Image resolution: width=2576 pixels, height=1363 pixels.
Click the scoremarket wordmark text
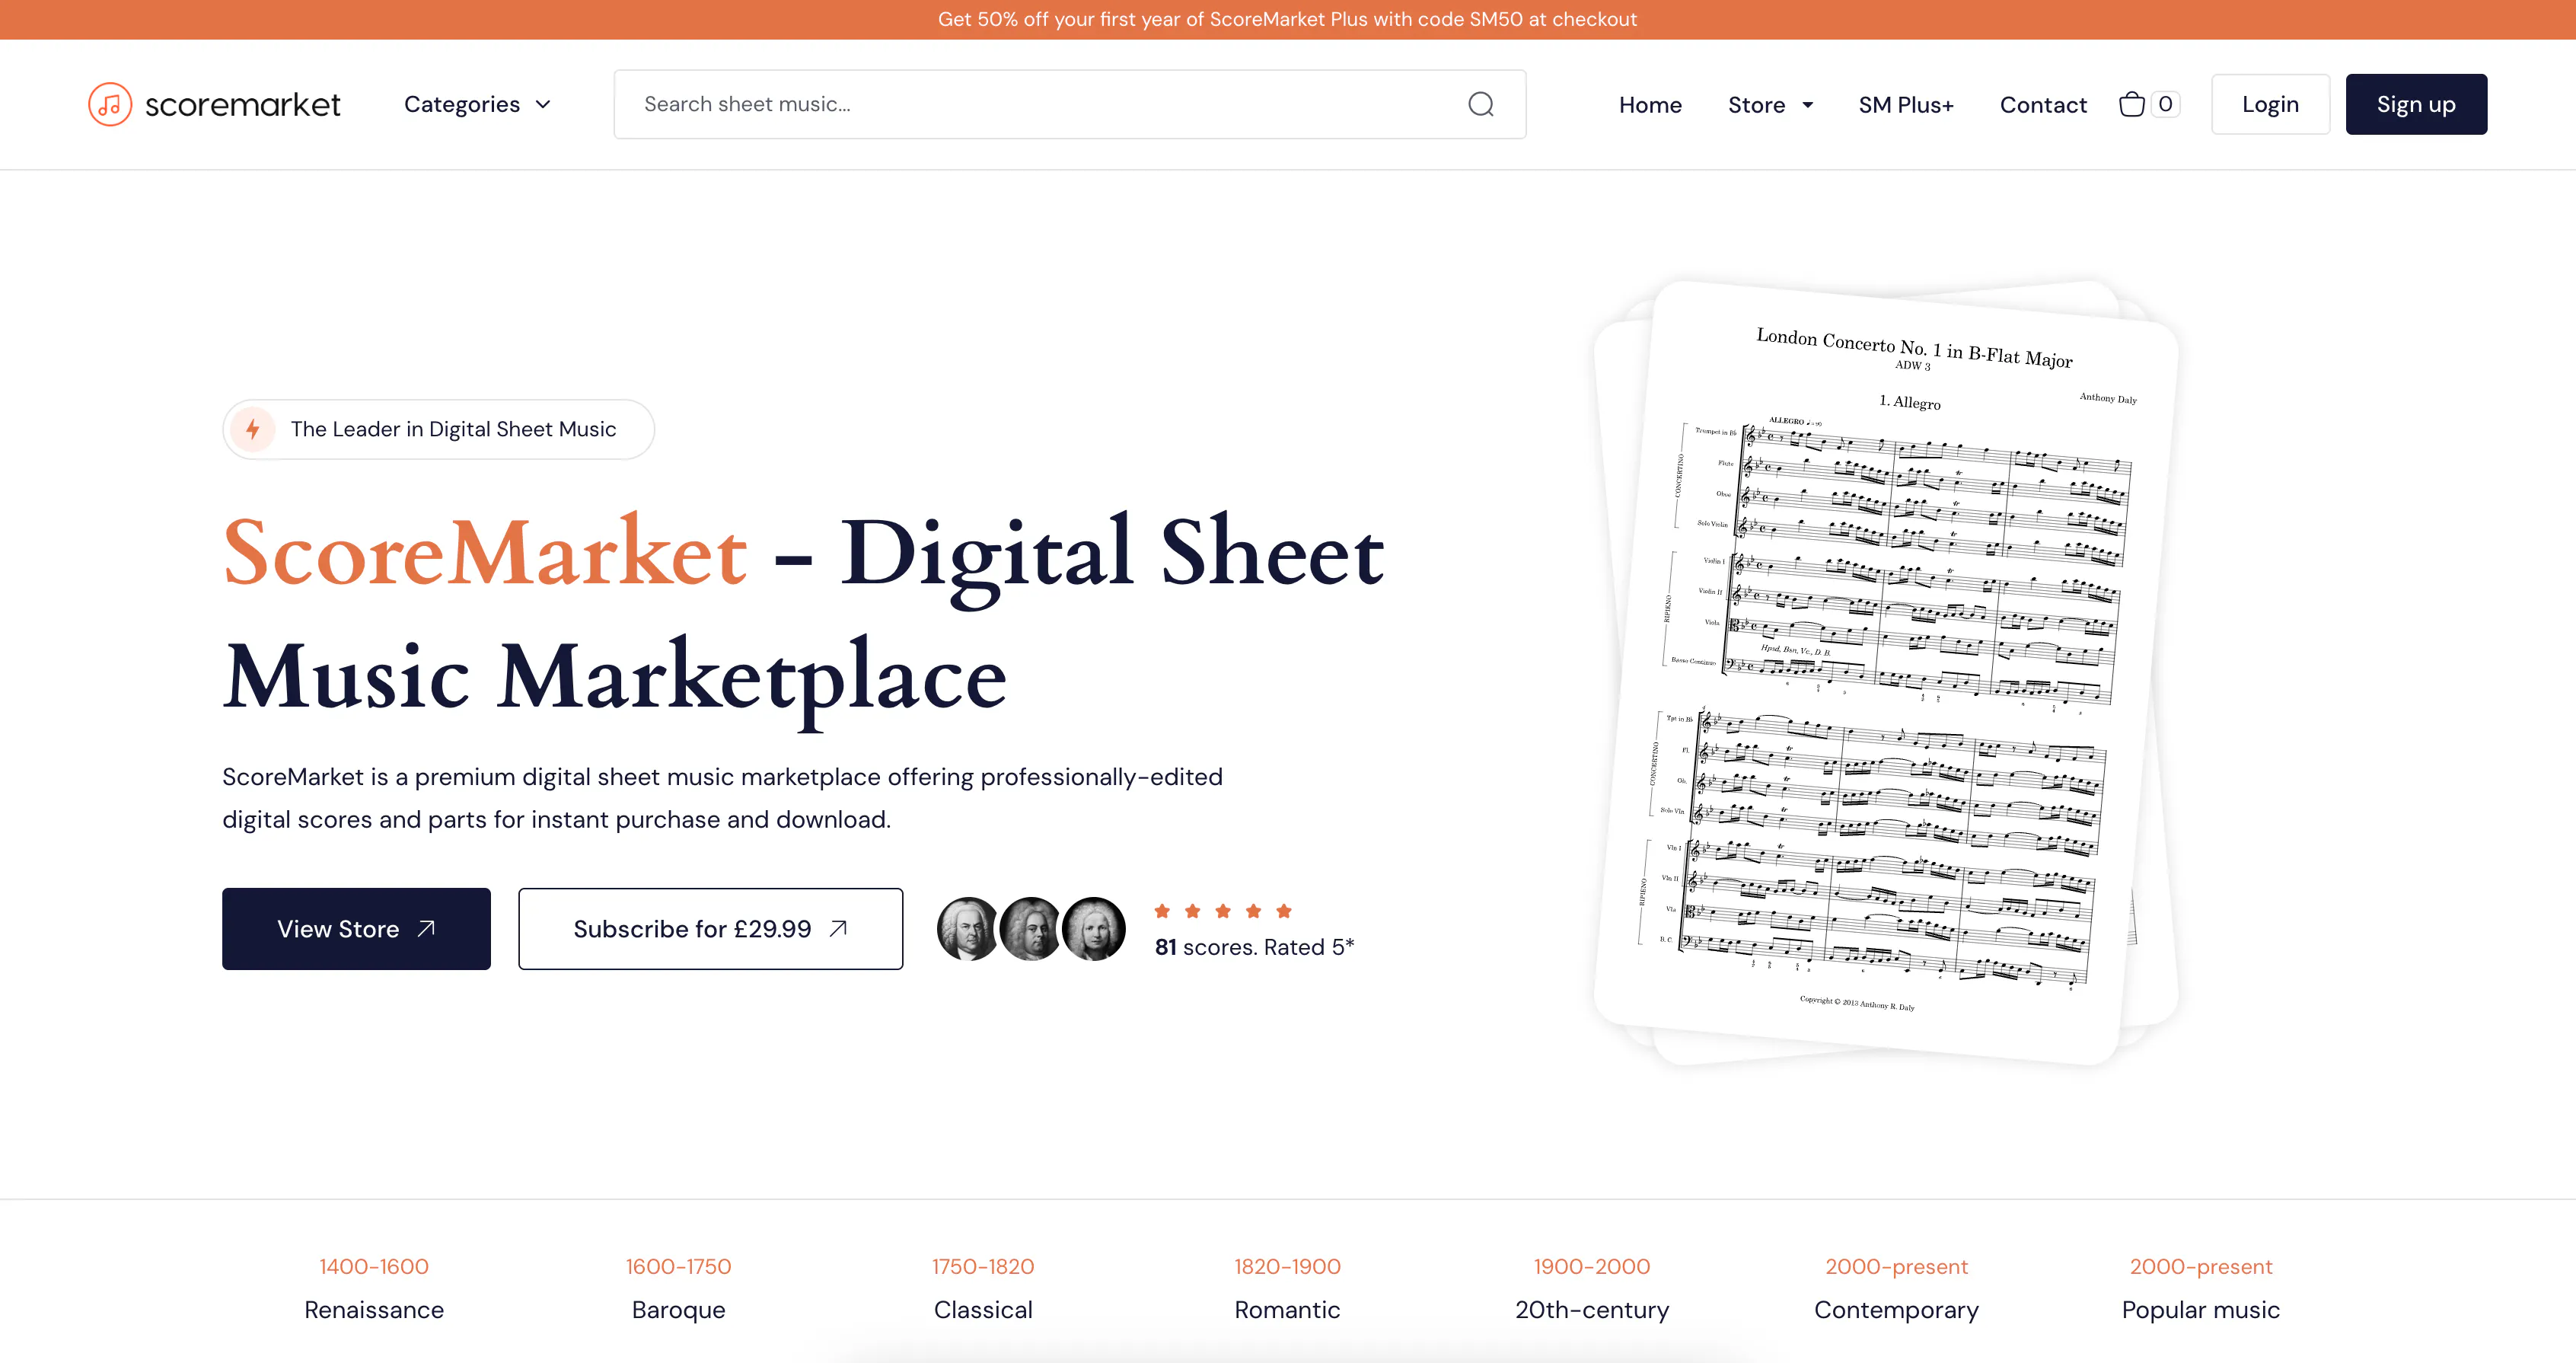pos(243,104)
